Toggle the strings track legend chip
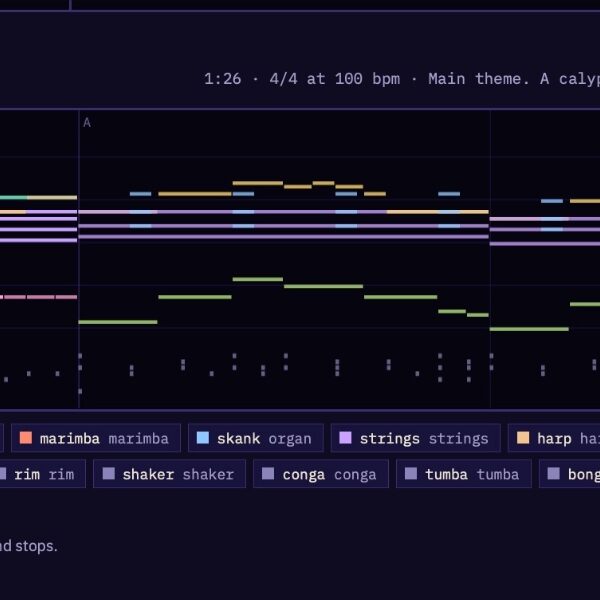Screen dimensions: 600x600 pos(416,438)
